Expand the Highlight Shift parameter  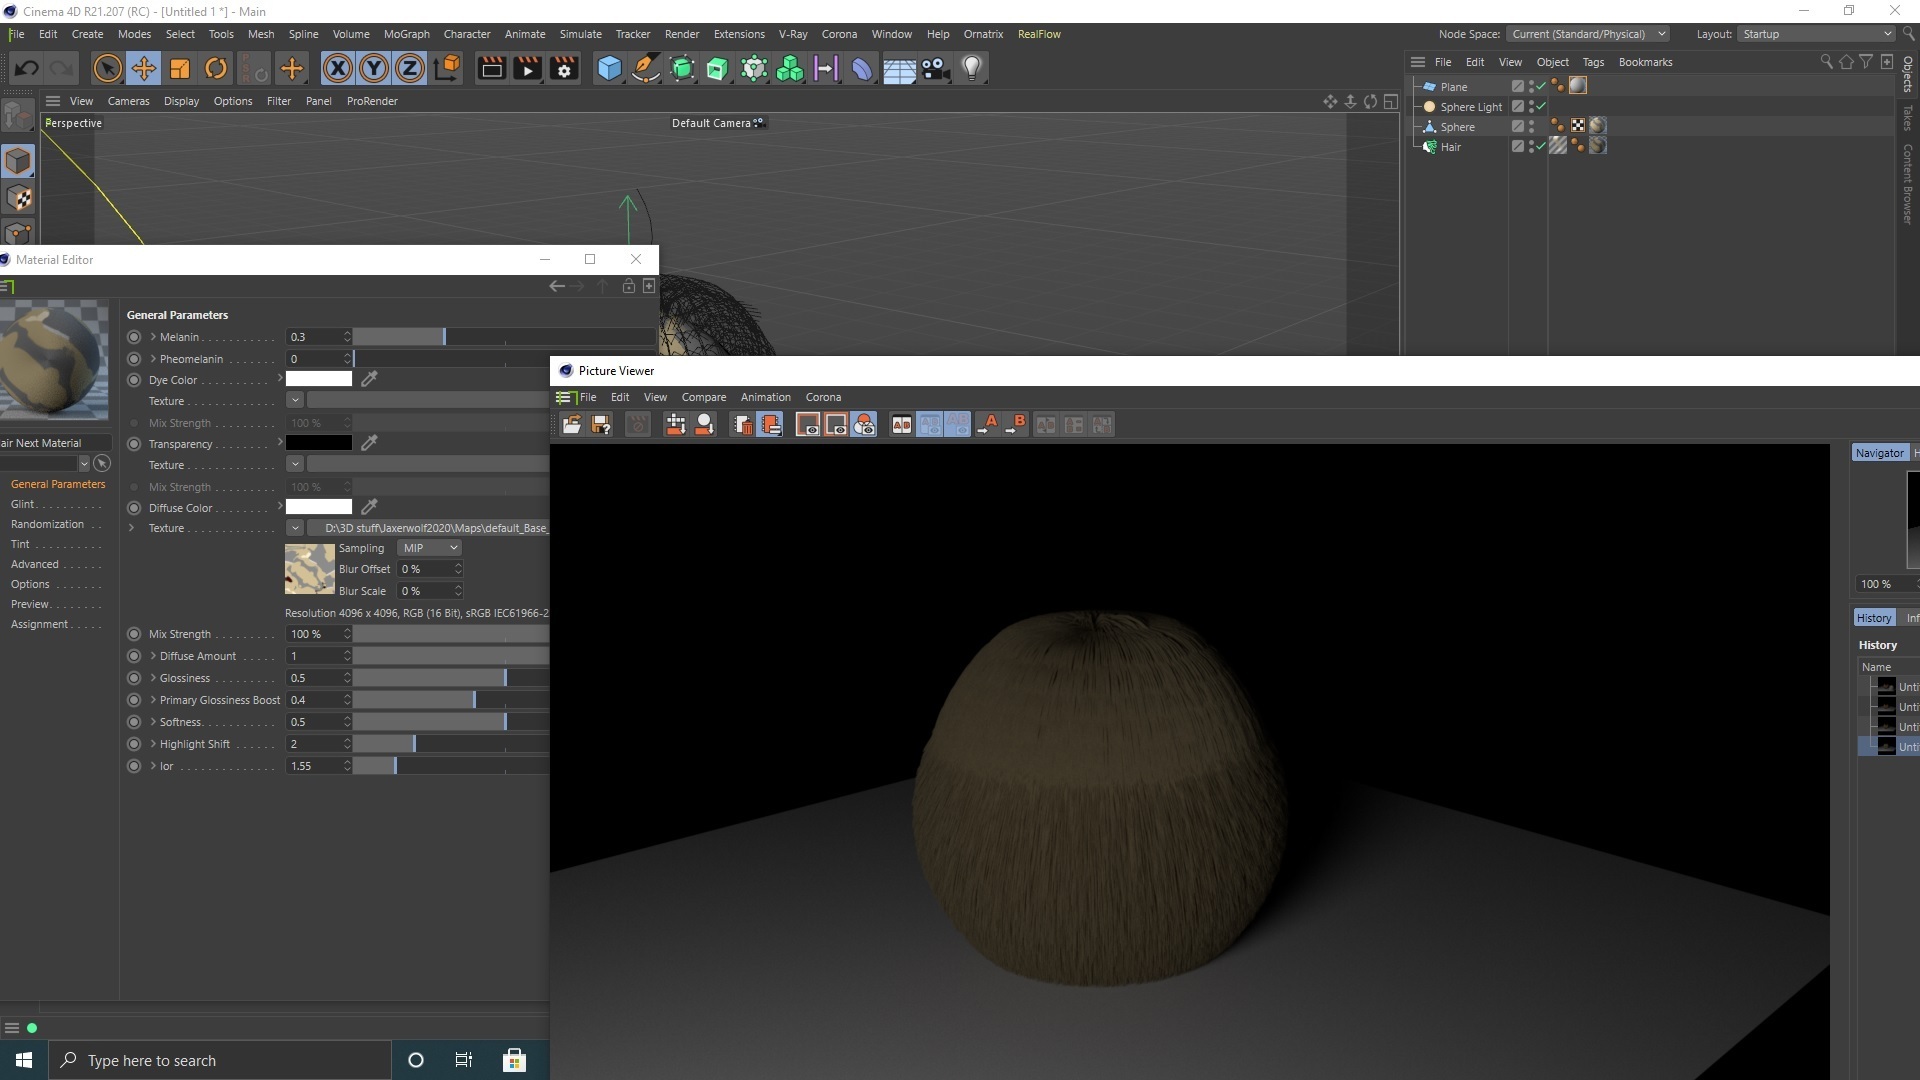click(153, 744)
